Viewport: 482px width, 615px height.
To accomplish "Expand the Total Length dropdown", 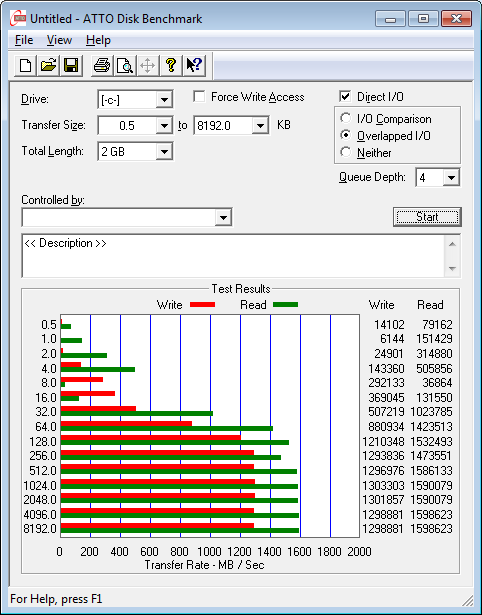I will click(x=164, y=151).
